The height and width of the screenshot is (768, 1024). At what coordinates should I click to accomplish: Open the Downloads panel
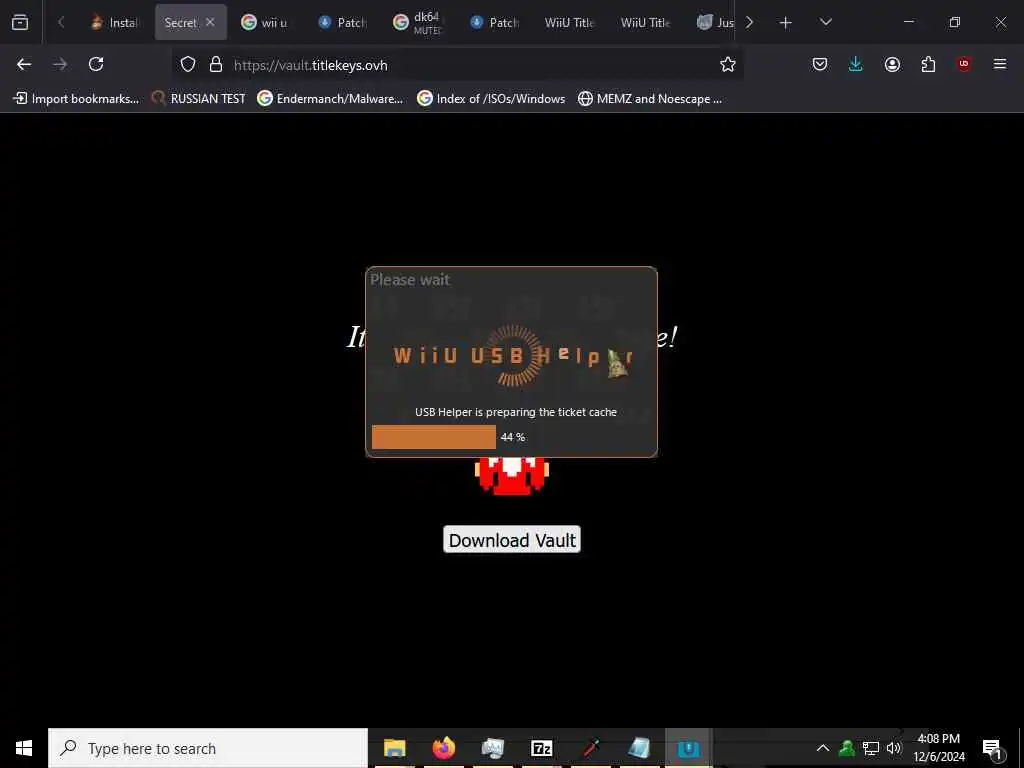[856, 64]
